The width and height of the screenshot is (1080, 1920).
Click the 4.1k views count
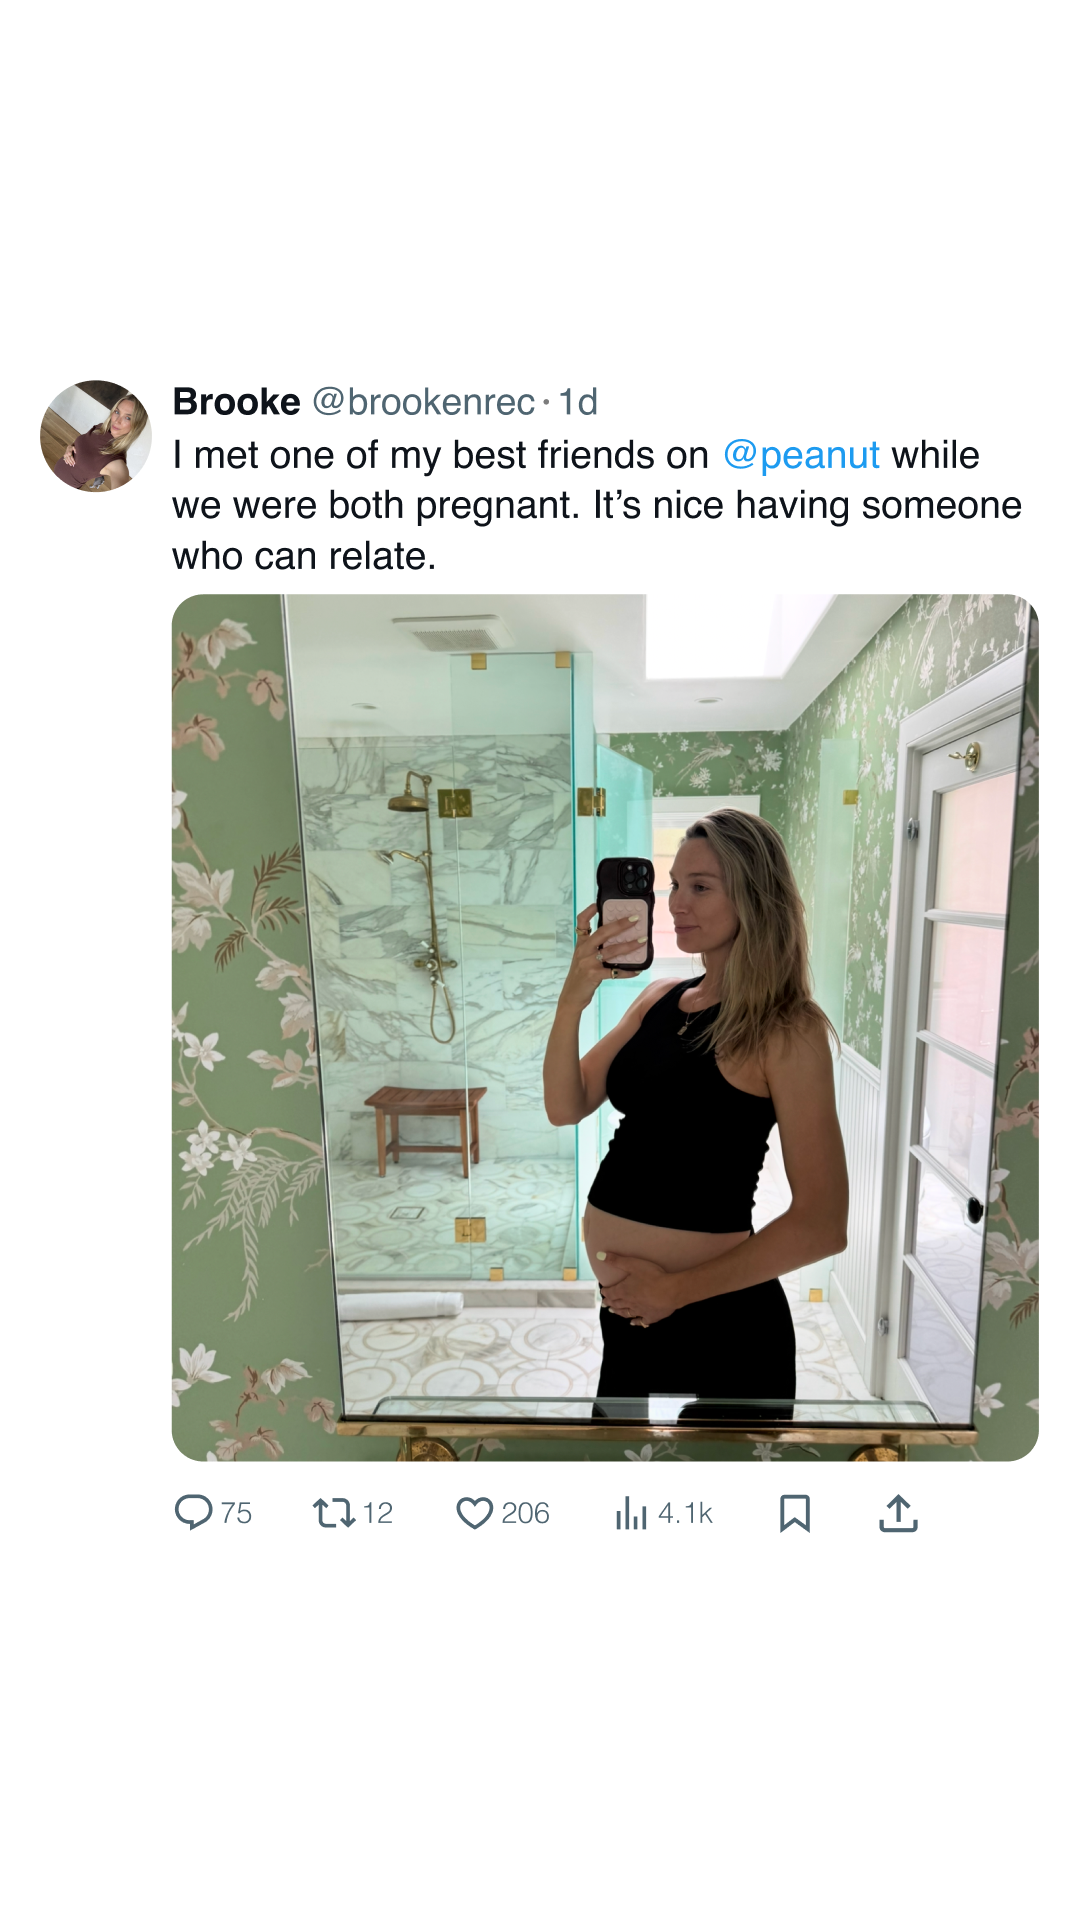686,1513
